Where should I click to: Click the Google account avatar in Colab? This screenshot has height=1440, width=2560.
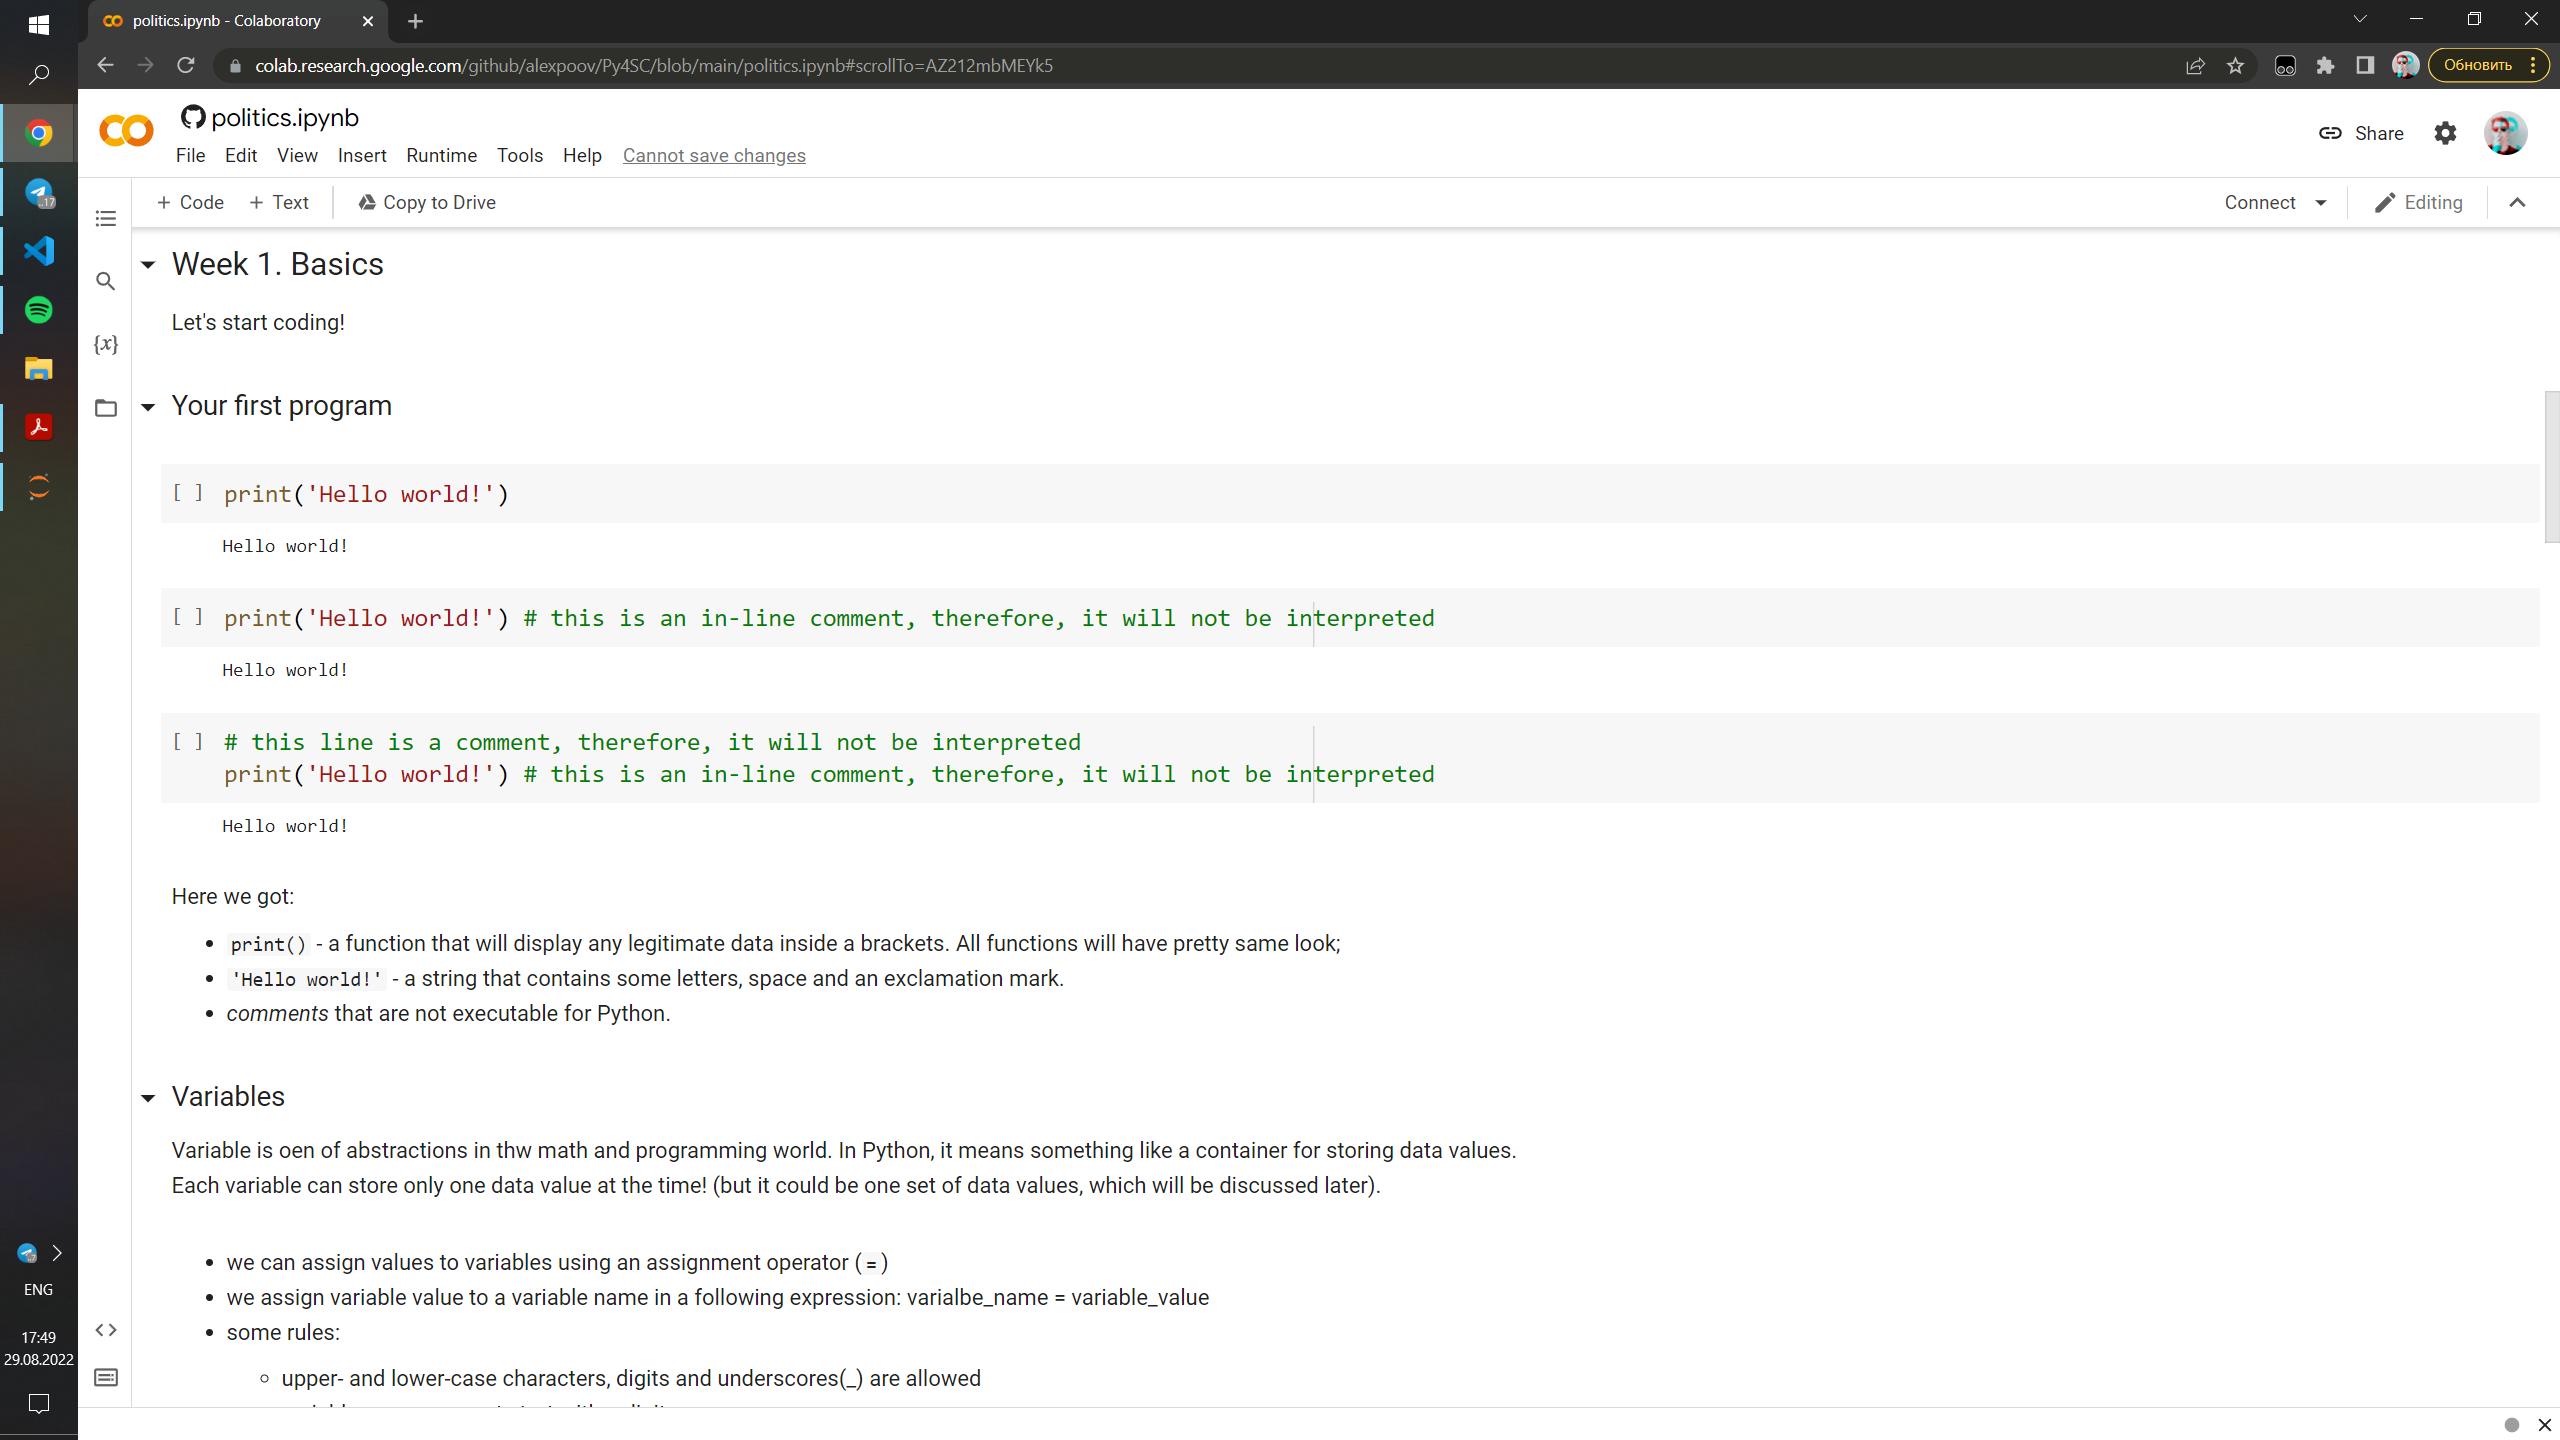pos(2505,133)
